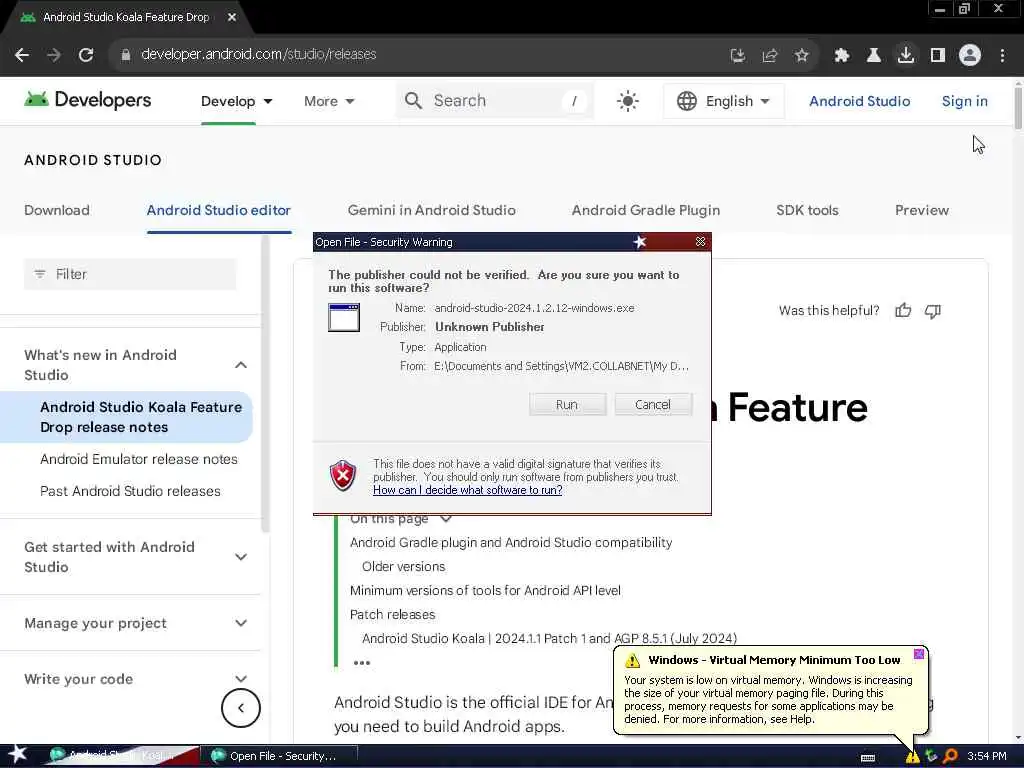Go back using browser back arrow

pos(22,55)
